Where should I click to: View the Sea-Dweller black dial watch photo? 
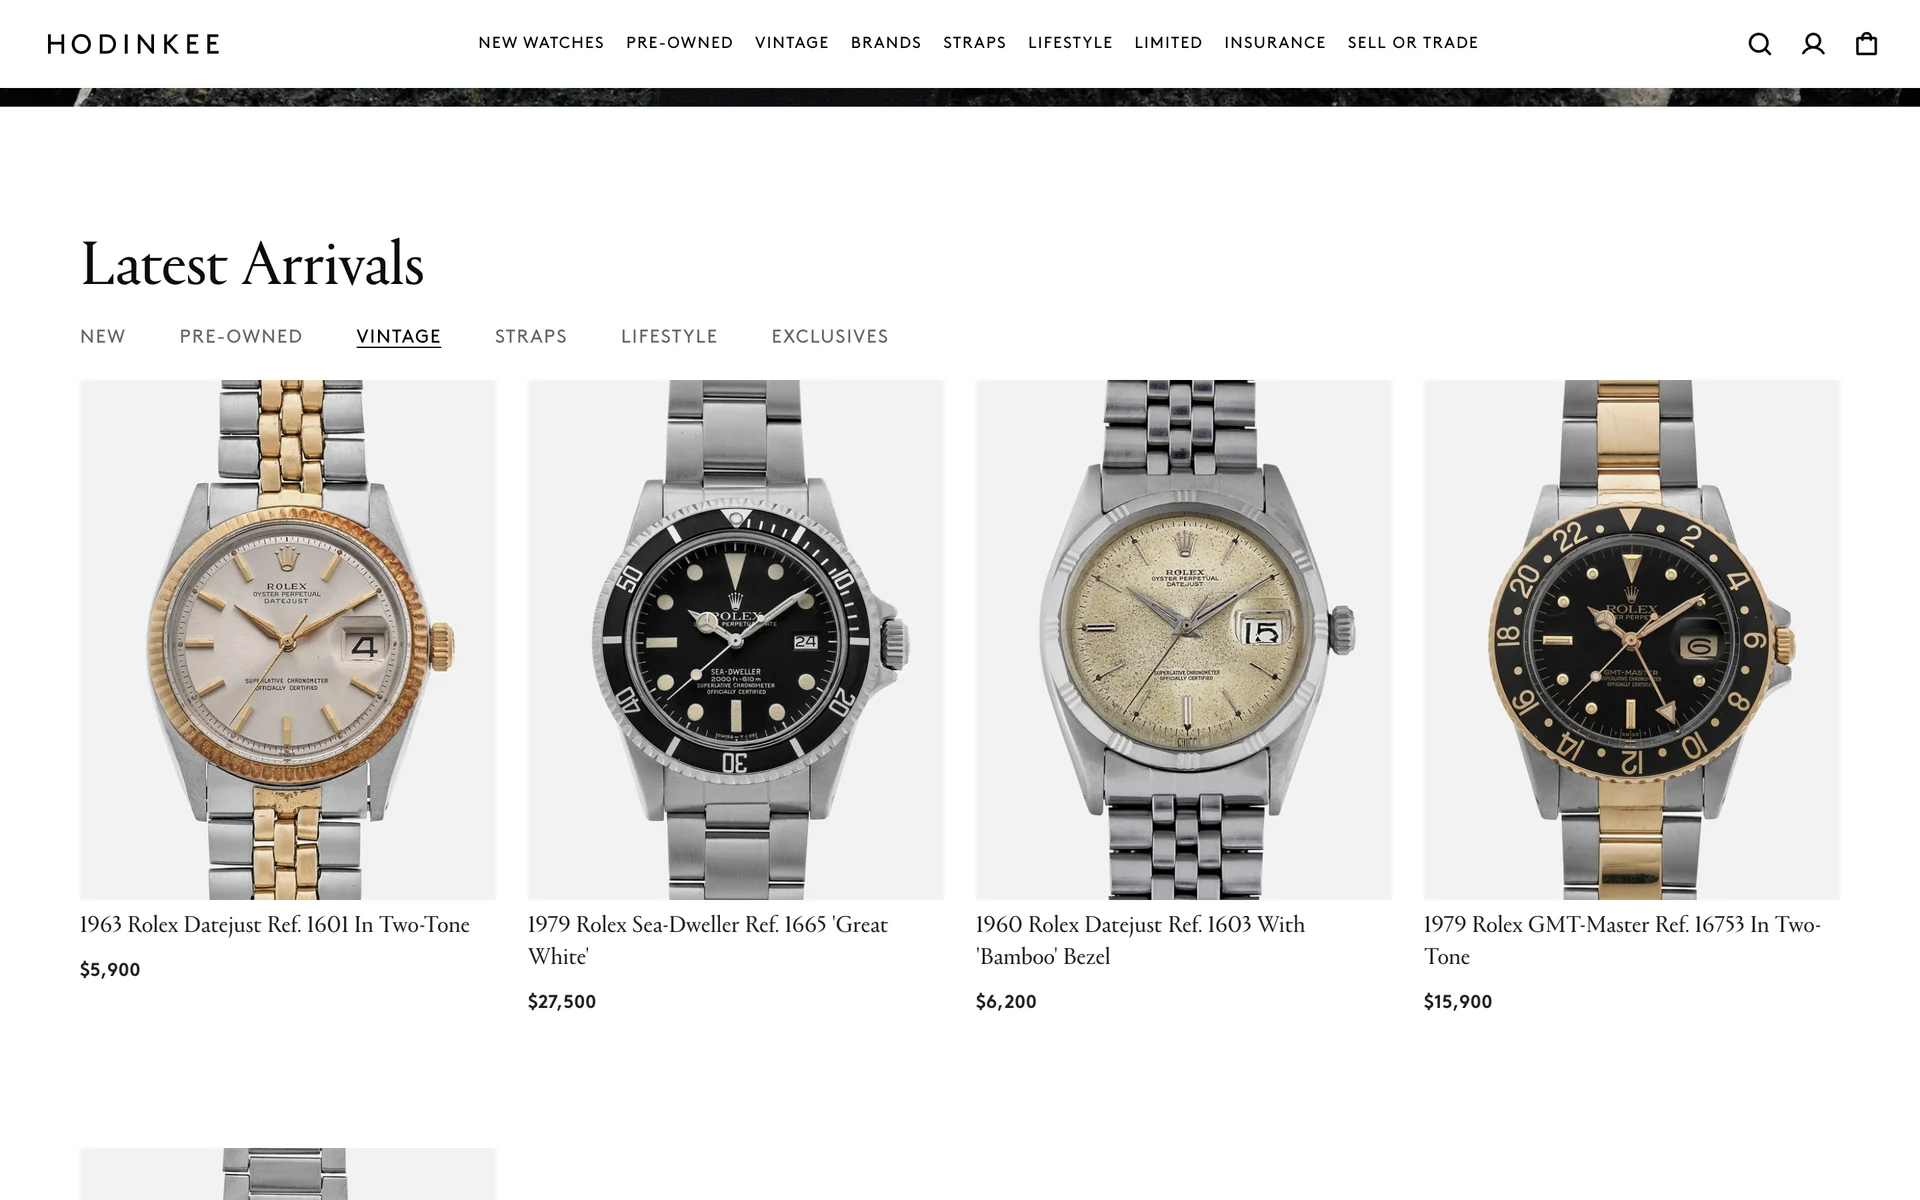[x=736, y=640]
